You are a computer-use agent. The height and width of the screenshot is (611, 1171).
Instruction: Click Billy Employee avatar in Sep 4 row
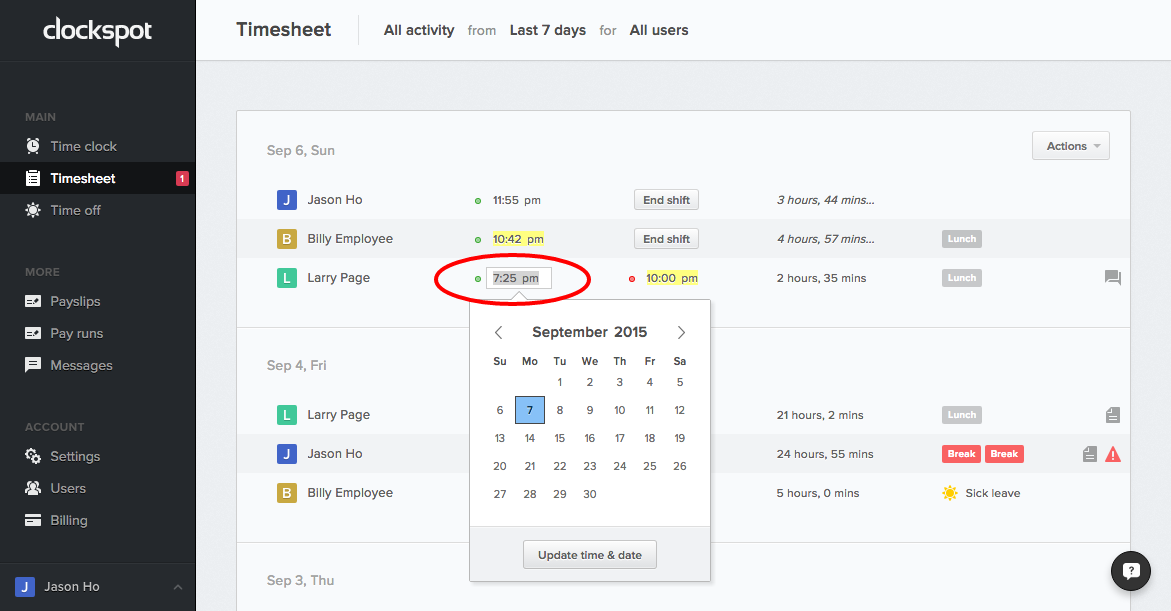[x=287, y=493]
